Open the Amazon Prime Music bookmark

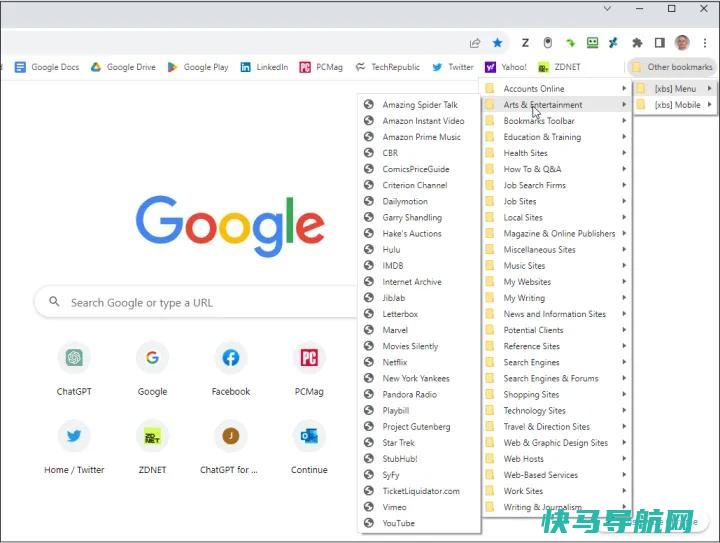click(x=419, y=137)
